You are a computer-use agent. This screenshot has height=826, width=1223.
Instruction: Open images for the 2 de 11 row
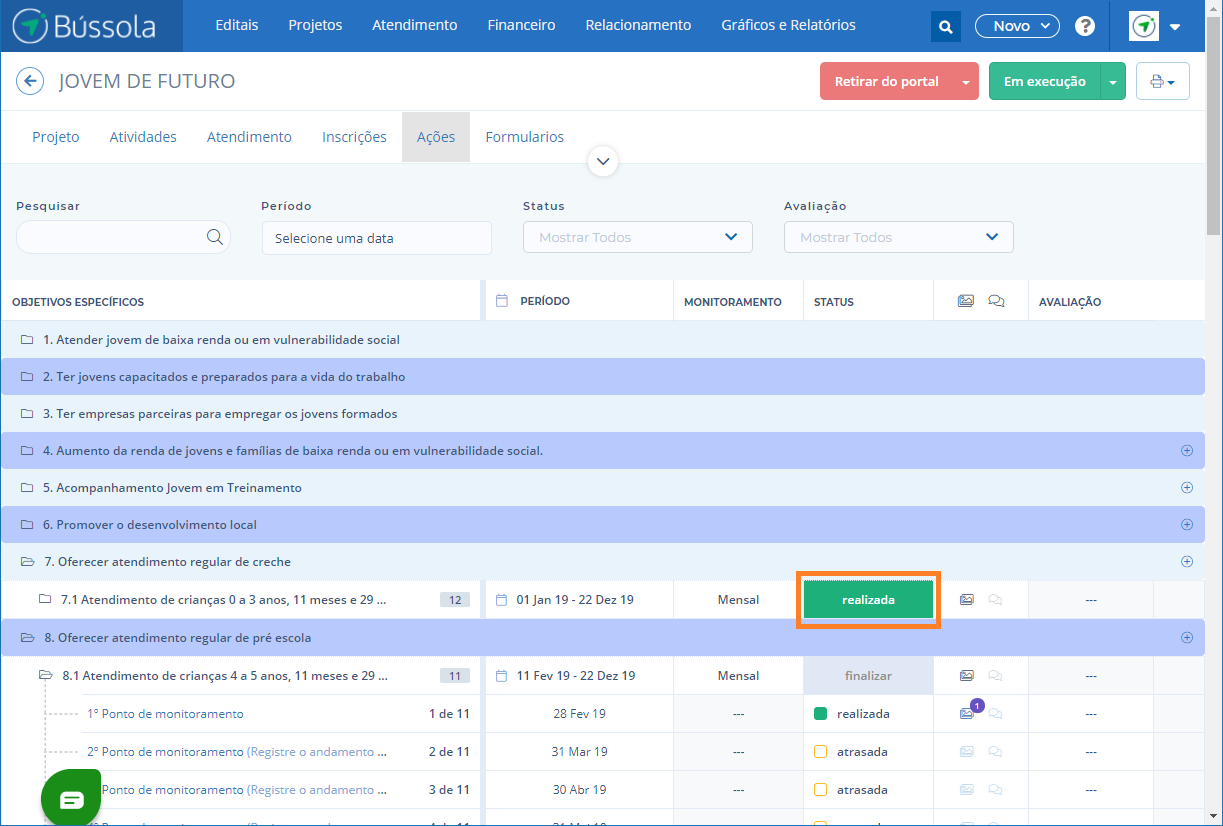tap(966, 752)
